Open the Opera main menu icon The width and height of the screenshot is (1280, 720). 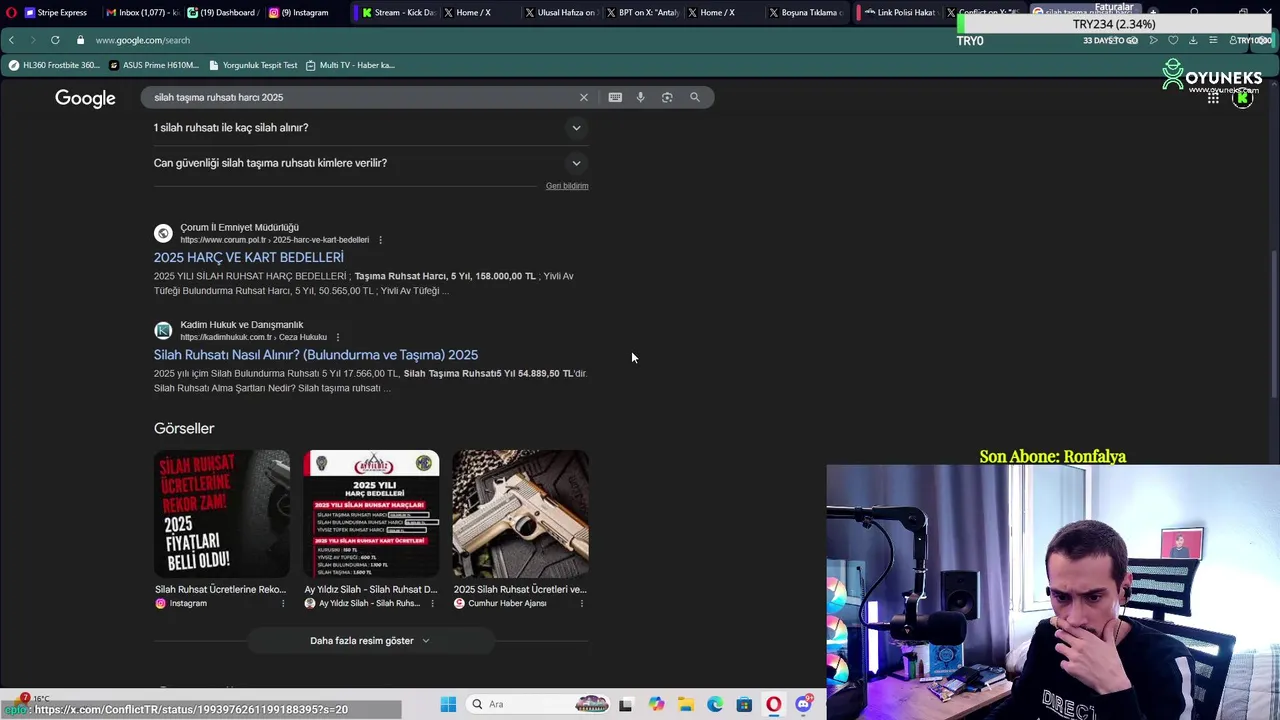click(10, 12)
